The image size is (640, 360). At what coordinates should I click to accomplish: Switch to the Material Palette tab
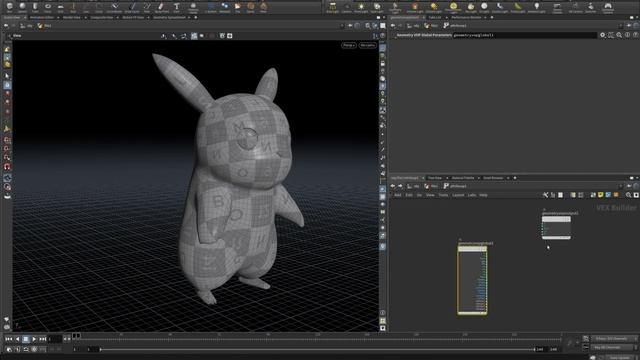463,178
